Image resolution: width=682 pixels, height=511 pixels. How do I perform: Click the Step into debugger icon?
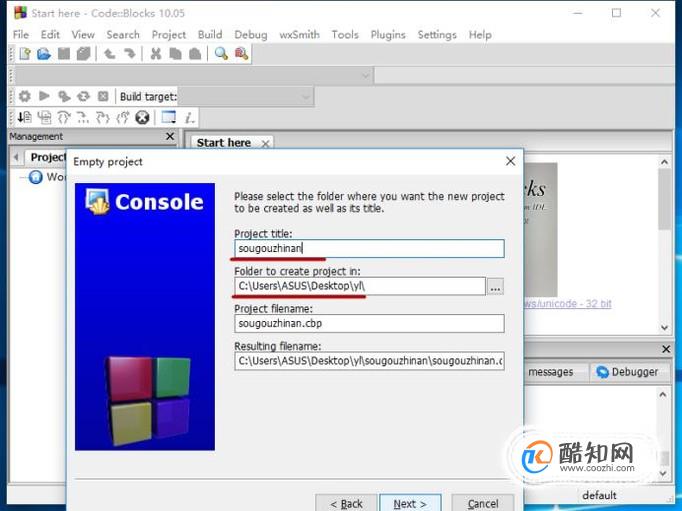(x=103, y=117)
